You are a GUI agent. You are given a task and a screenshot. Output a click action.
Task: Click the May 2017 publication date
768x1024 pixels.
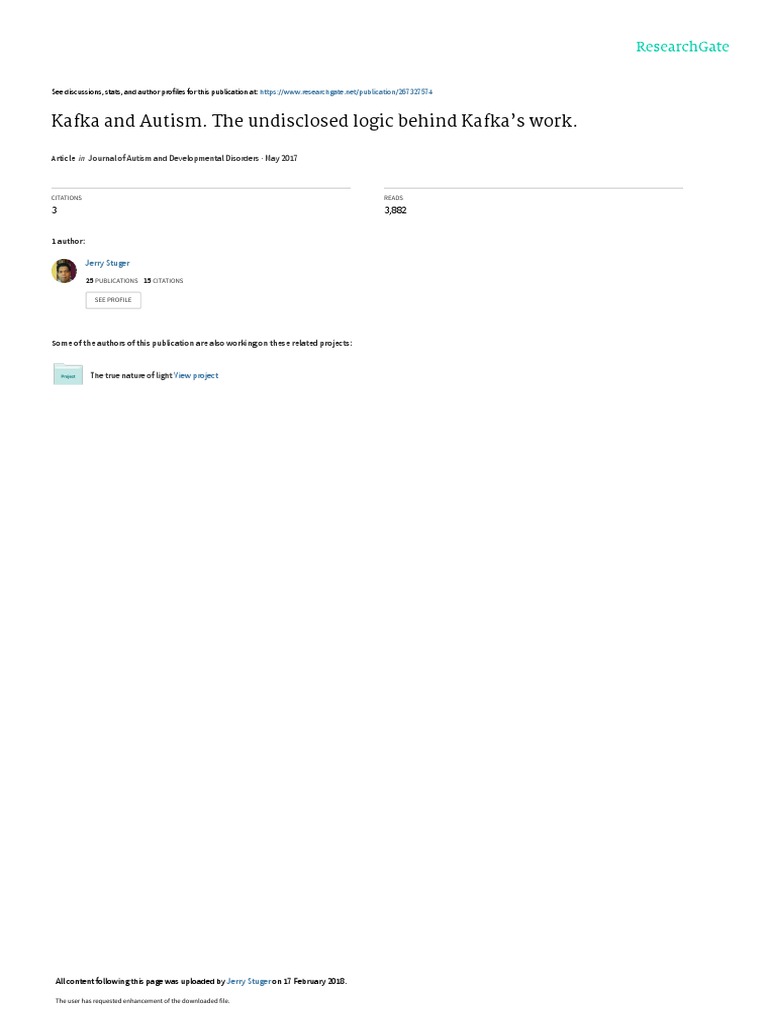pyautogui.click(x=281, y=158)
